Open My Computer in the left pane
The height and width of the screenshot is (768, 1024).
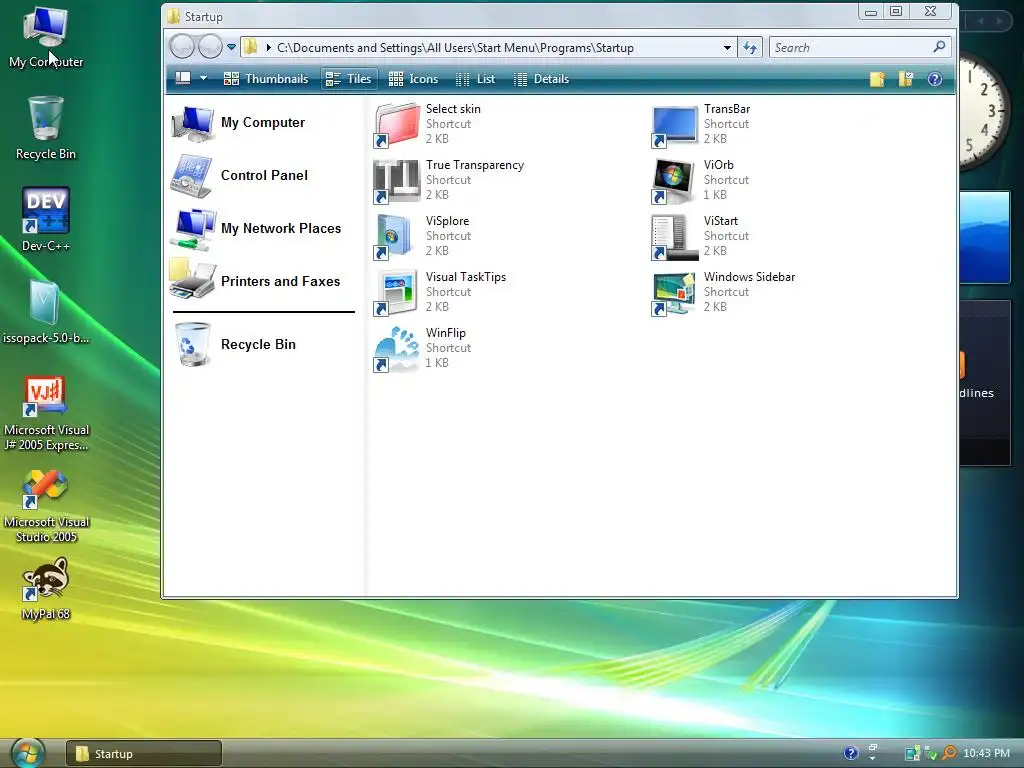click(x=238, y=123)
